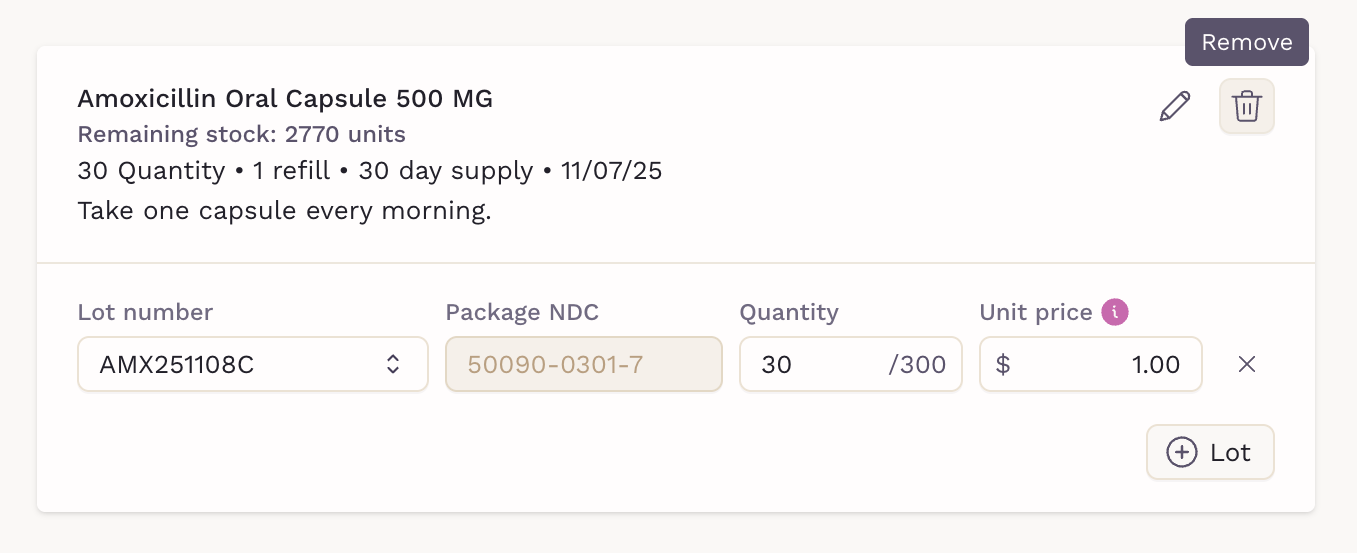Click the Remove tooltip label
Screen dimensions: 1357x553
1246,42
